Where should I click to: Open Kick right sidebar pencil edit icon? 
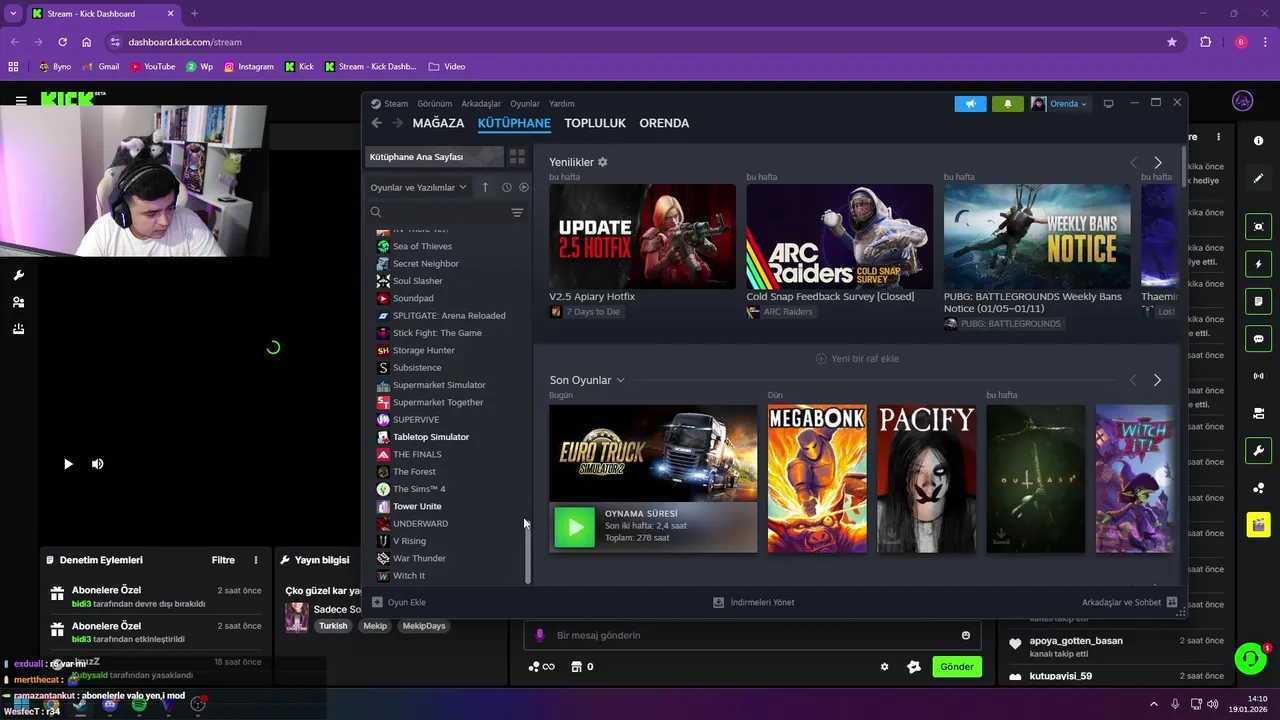click(1259, 178)
